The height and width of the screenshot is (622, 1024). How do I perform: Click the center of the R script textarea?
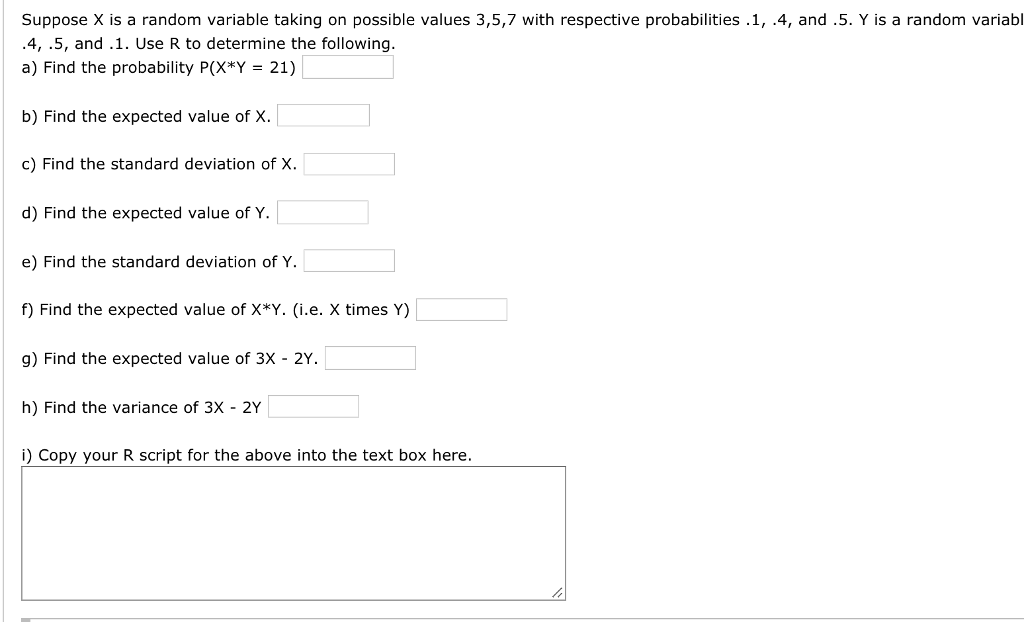[x=295, y=530]
